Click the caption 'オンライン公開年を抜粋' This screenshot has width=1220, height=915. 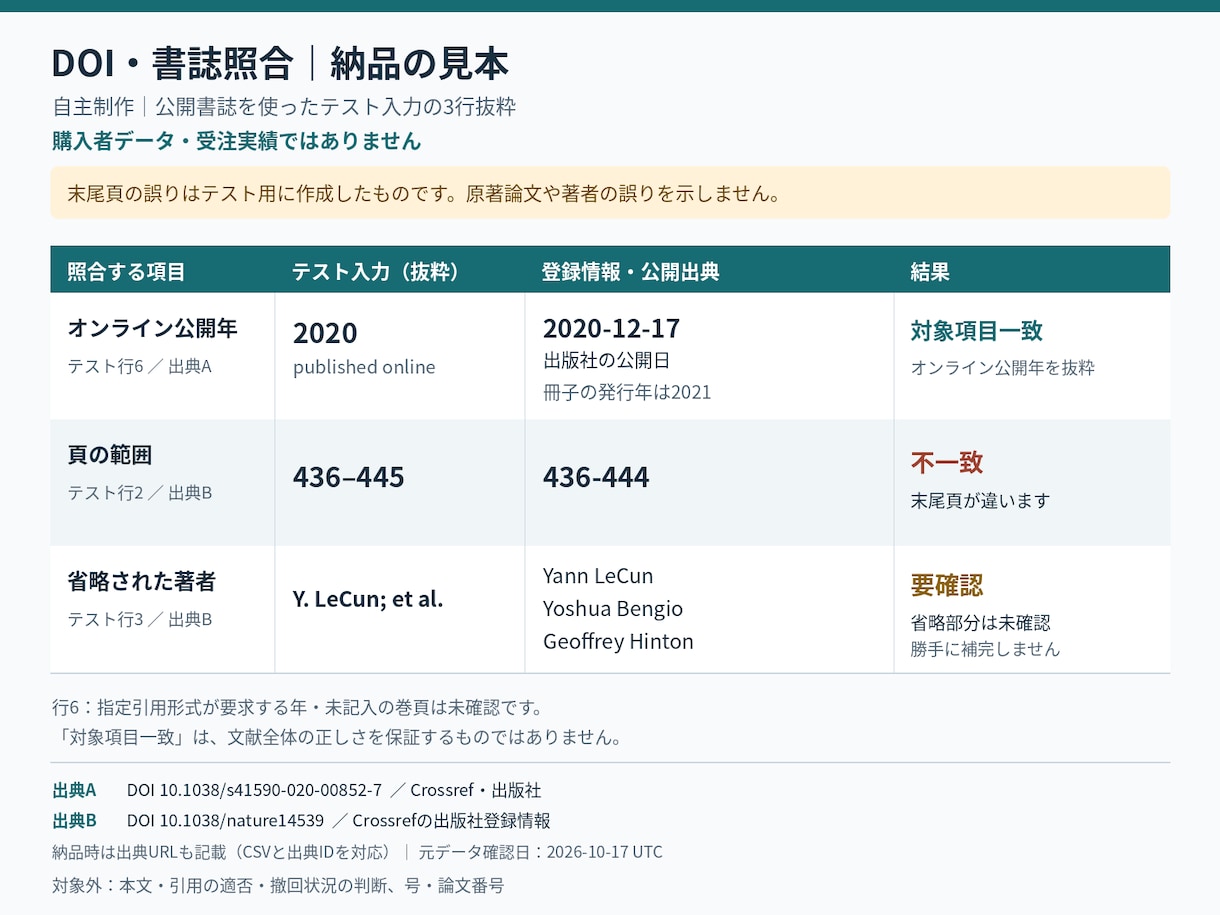click(1003, 367)
